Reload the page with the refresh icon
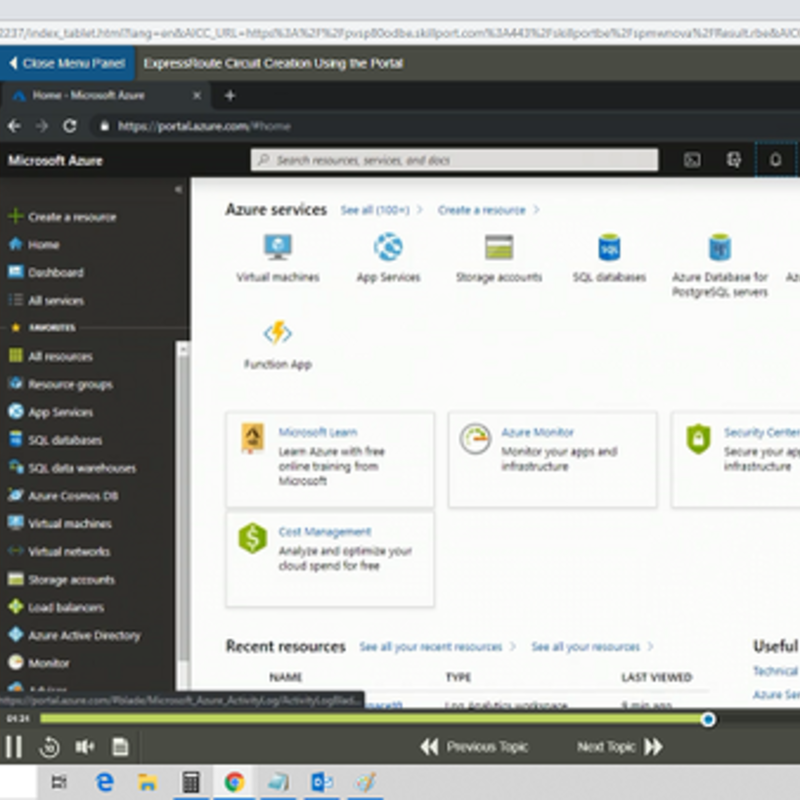The image size is (800, 800). coord(70,126)
